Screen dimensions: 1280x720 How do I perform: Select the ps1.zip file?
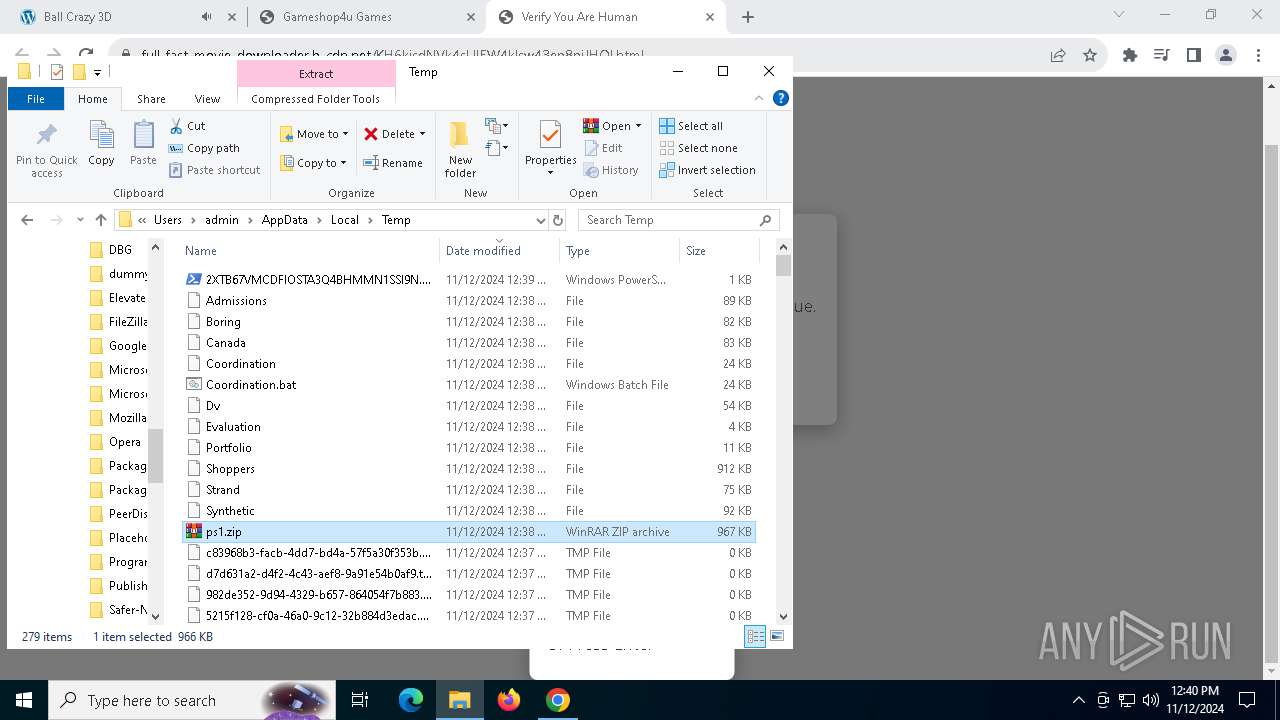coord(468,532)
